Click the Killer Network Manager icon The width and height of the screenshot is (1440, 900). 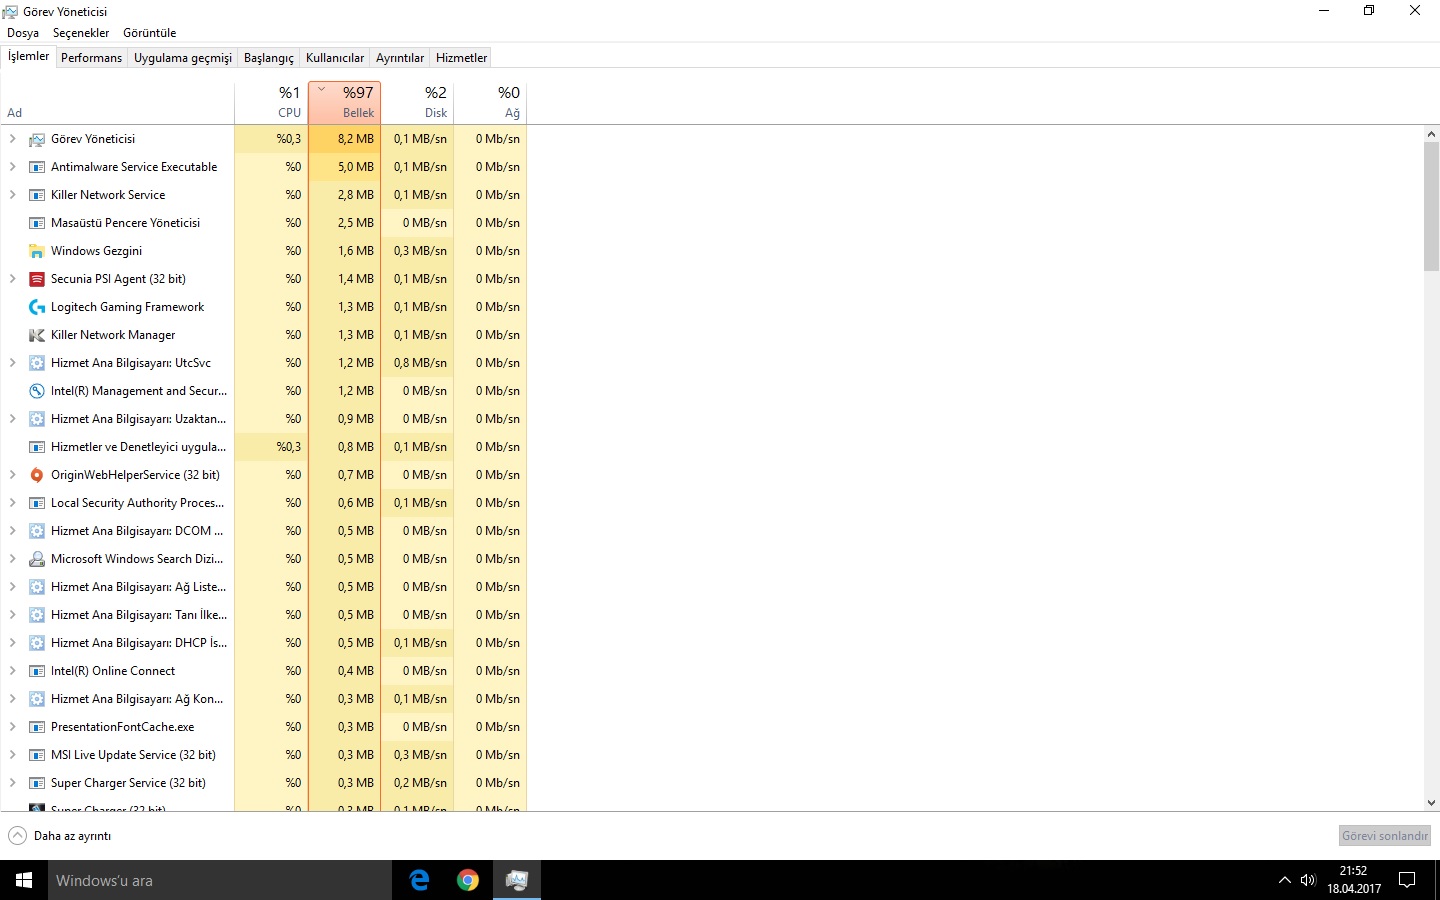(37, 335)
